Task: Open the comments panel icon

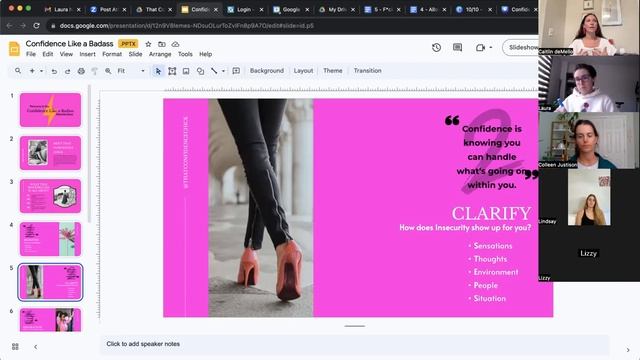Action: 458,48
